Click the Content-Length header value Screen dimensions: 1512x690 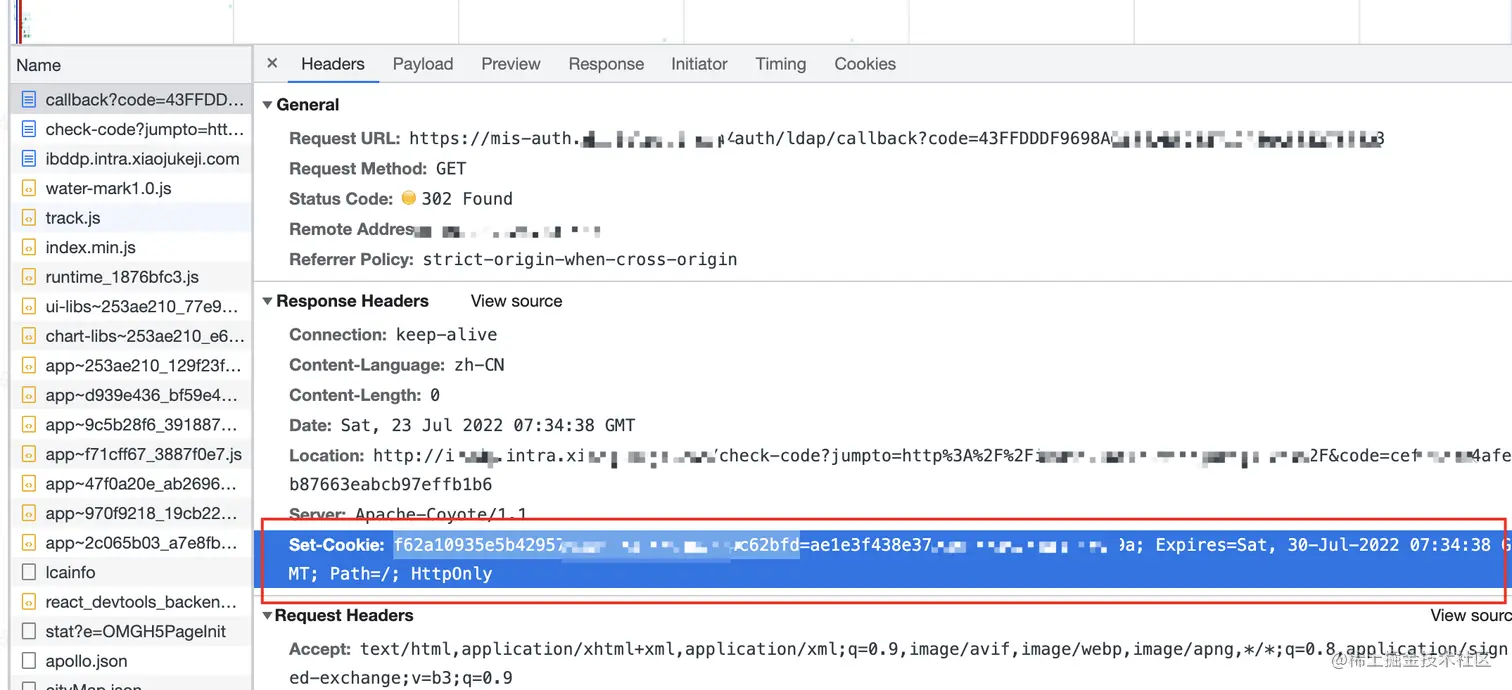(x=435, y=395)
